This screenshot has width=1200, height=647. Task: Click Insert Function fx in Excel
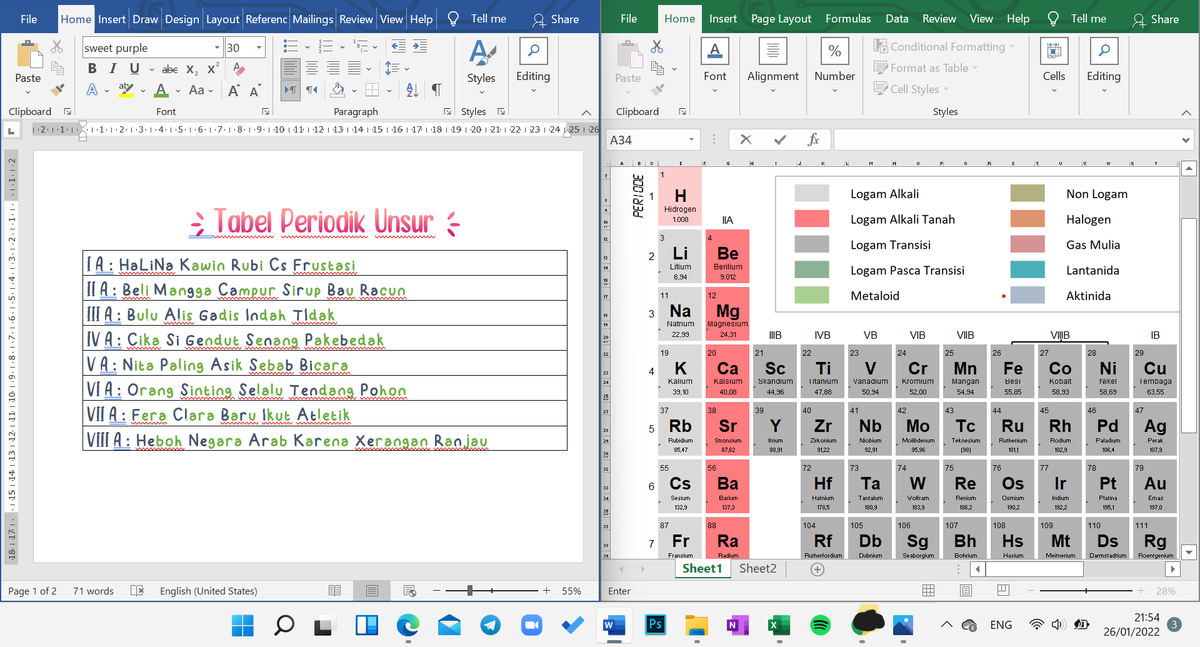coord(814,140)
